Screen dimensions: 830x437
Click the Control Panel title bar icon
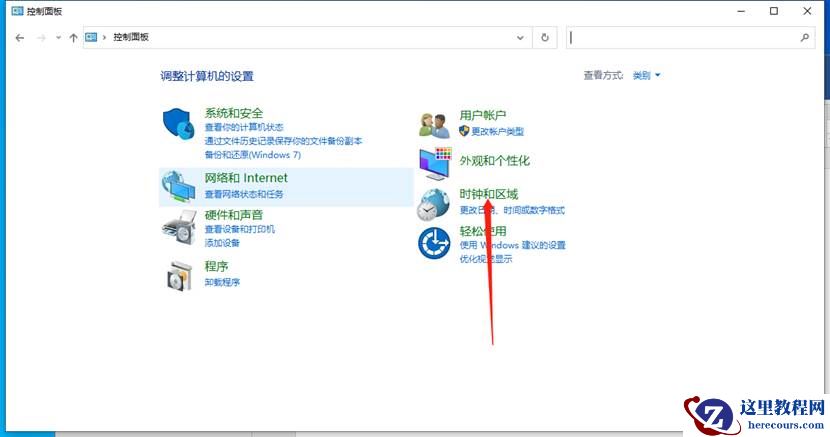coord(17,11)
